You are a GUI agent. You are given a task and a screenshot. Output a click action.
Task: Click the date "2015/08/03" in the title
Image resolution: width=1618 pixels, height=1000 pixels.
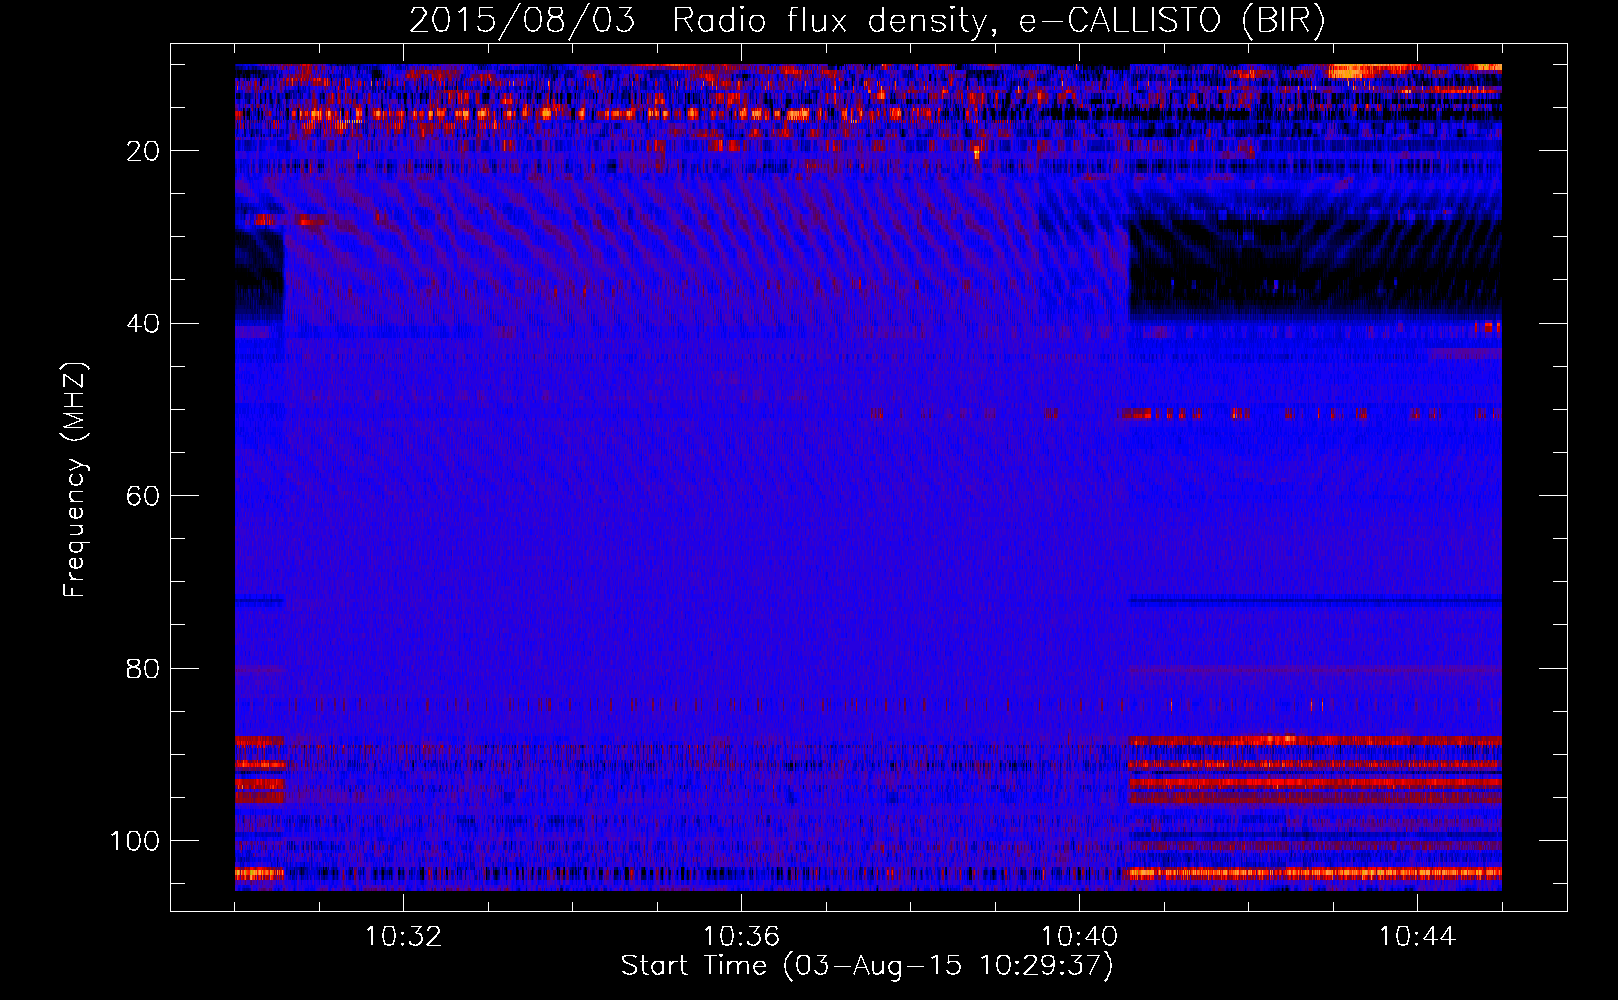tap(522, 21)
